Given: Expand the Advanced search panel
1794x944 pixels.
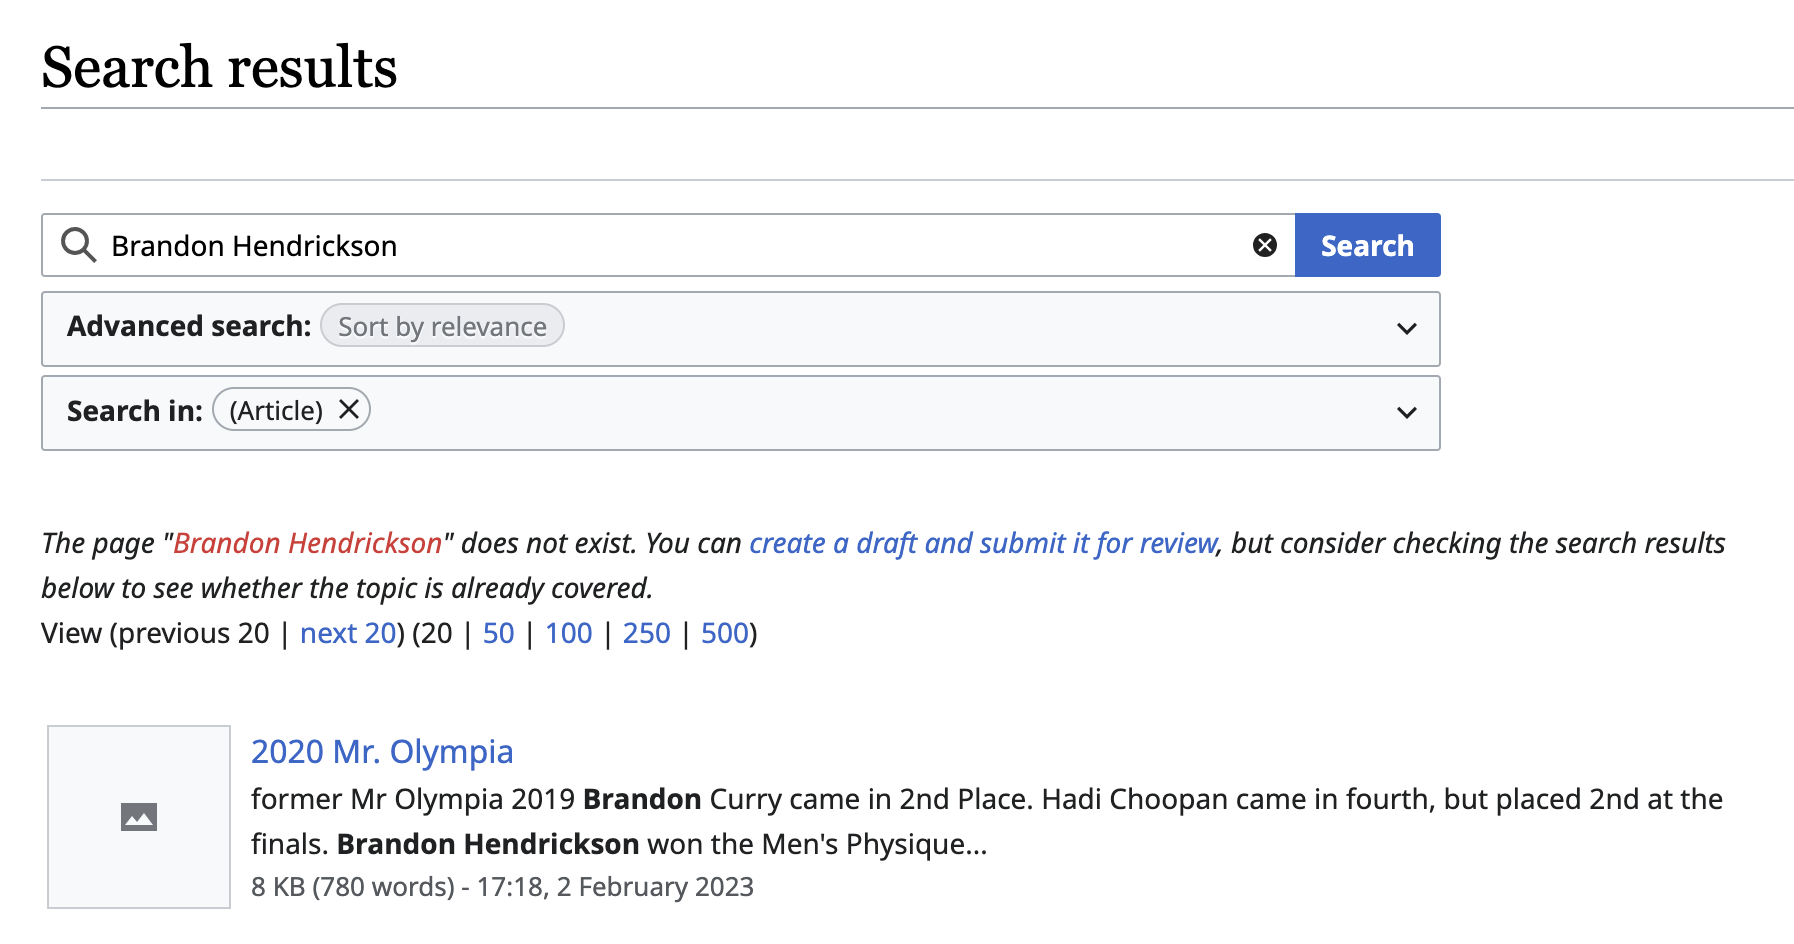Looking at the screenshot, I should click(1406, 329).
